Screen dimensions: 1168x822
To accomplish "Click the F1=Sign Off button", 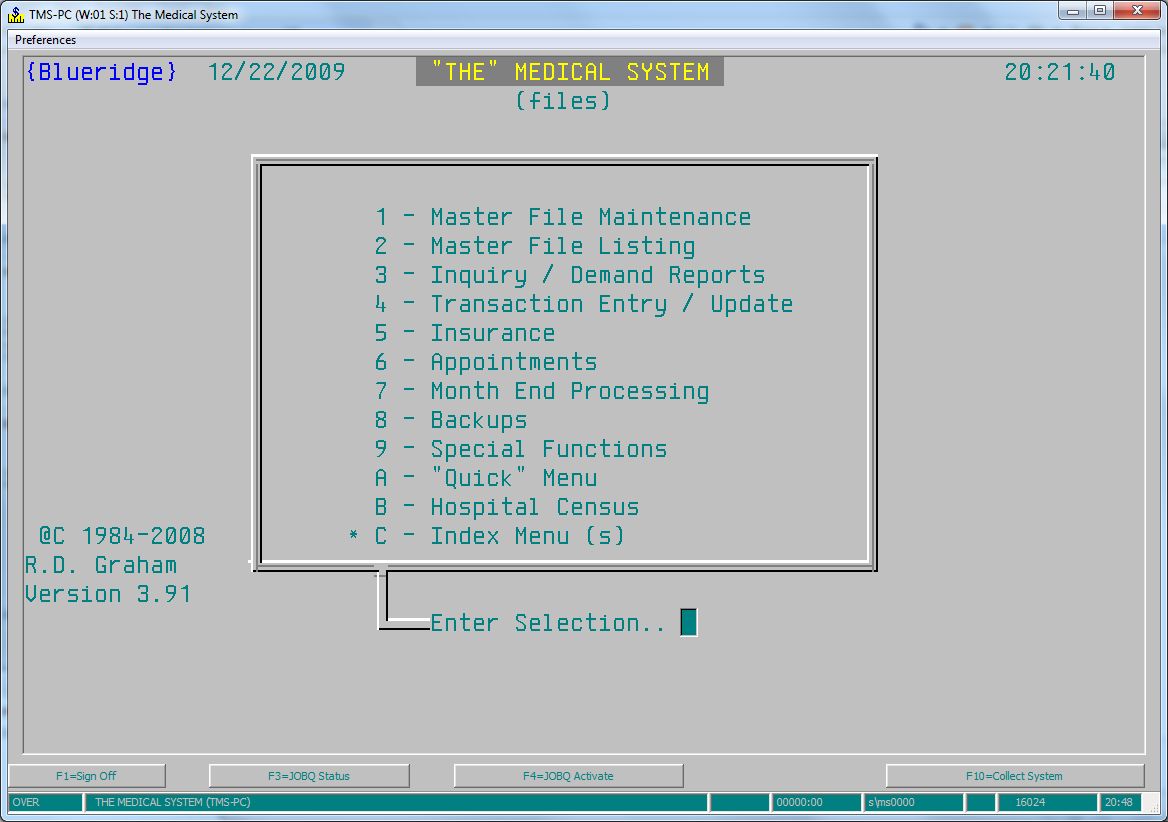I will (x=87, y=776).
